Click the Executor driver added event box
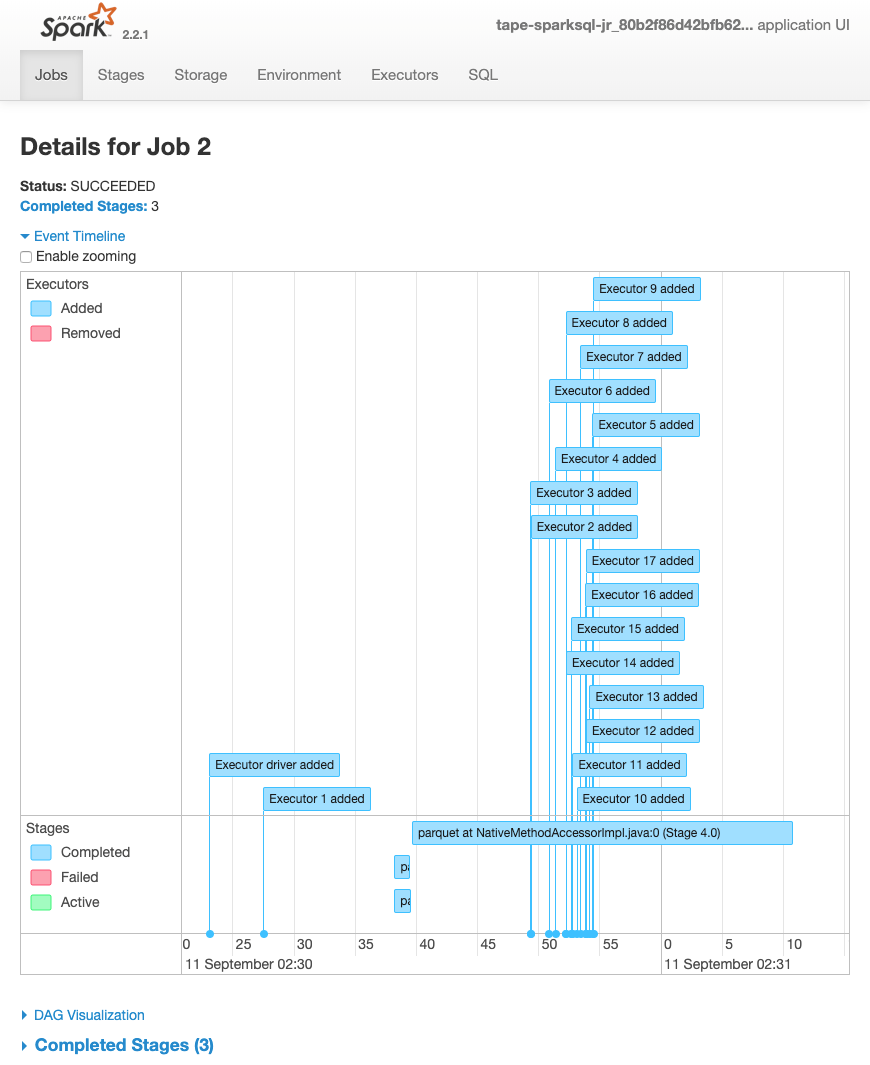Image resolution: width=870 pixels, height=1065 pixels. tap(274, 764)
